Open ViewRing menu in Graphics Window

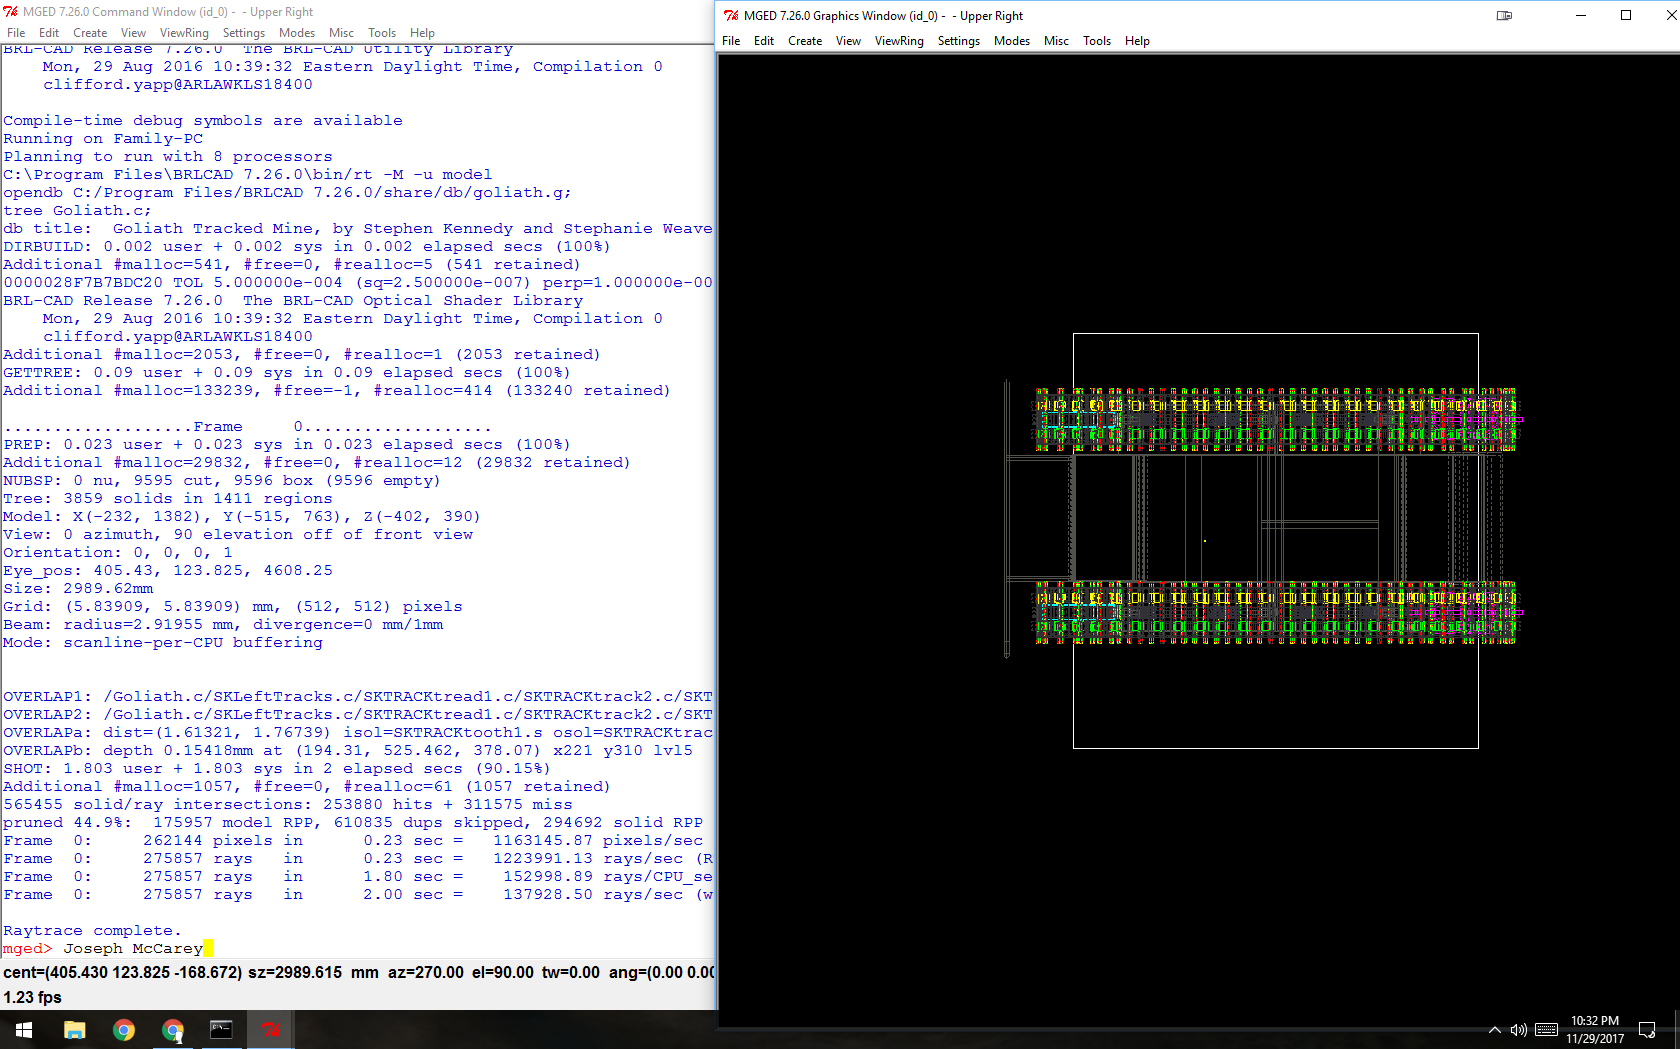pos(899,41)
